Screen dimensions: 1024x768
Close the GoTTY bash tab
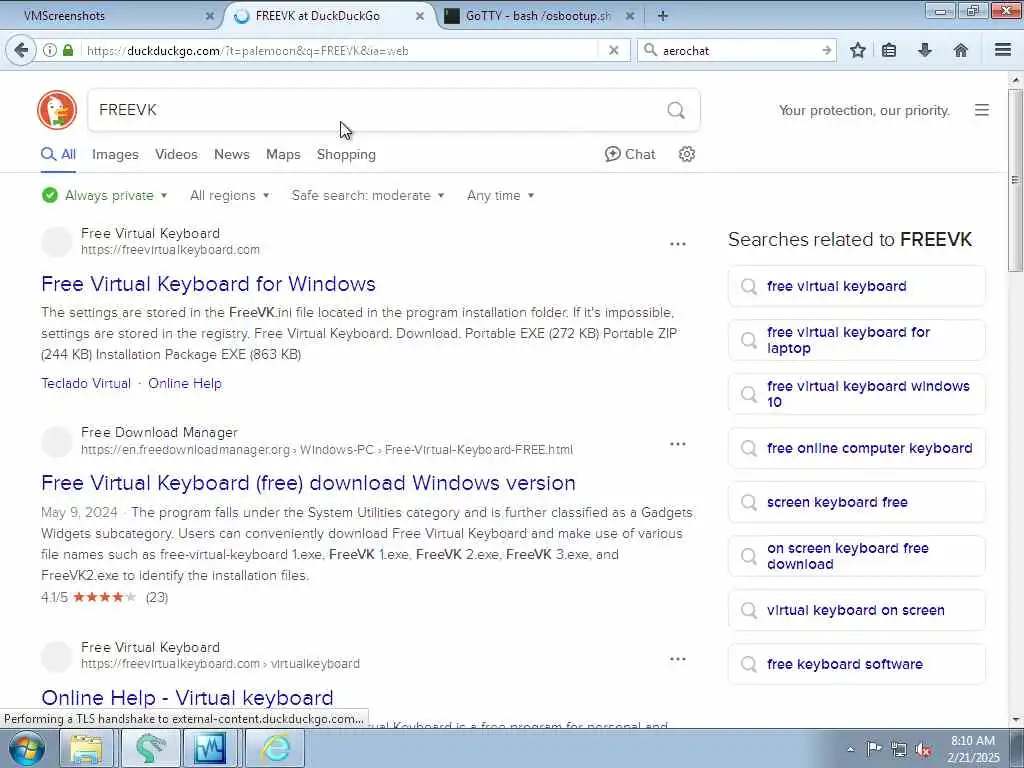[630, 16]
